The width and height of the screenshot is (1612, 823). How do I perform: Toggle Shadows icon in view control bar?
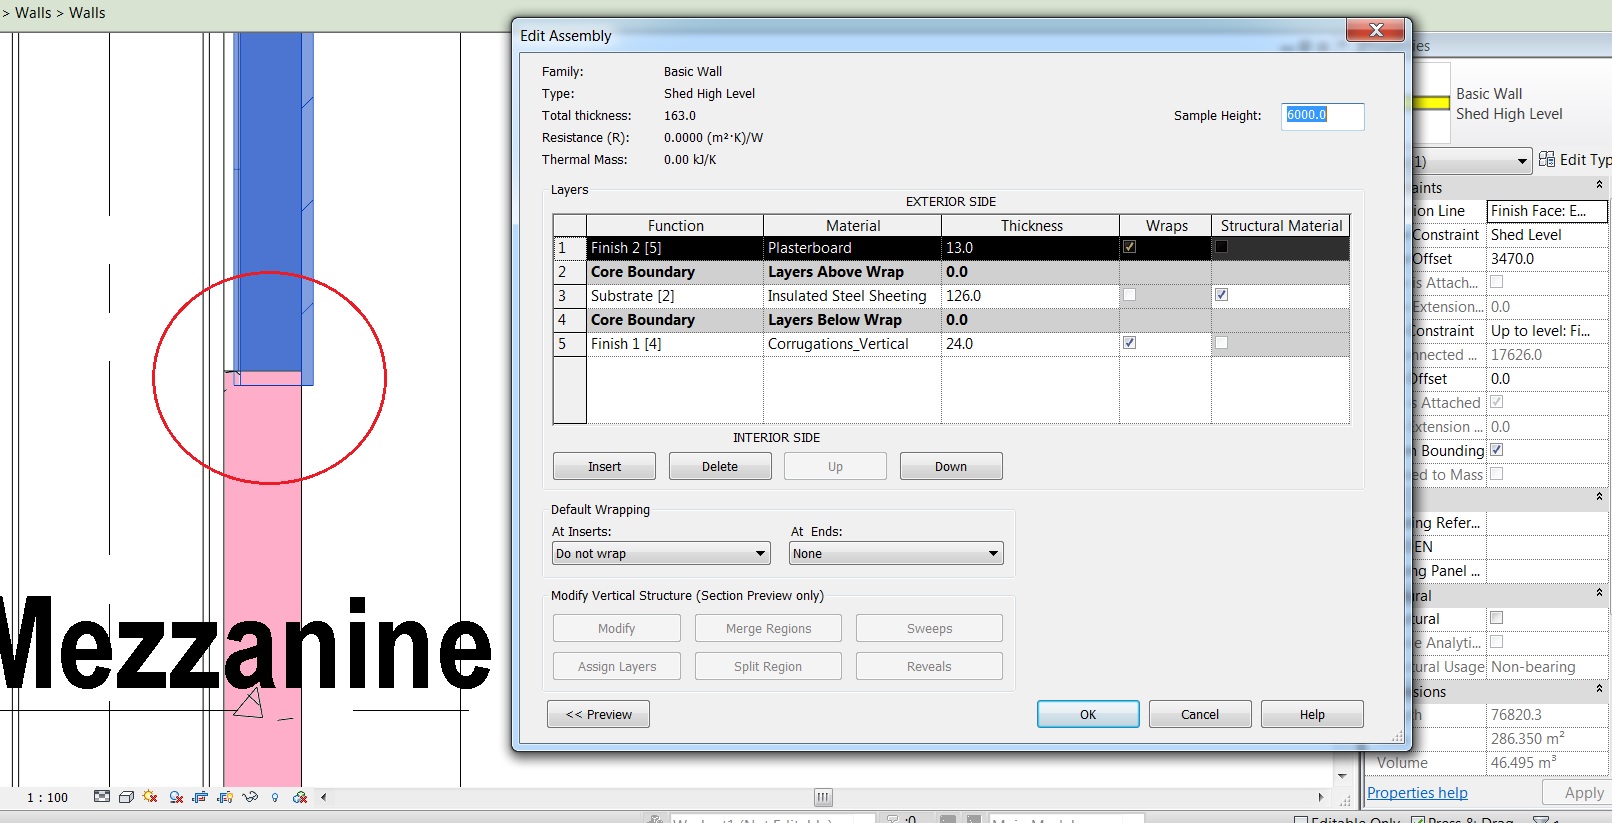coord(176,797)
